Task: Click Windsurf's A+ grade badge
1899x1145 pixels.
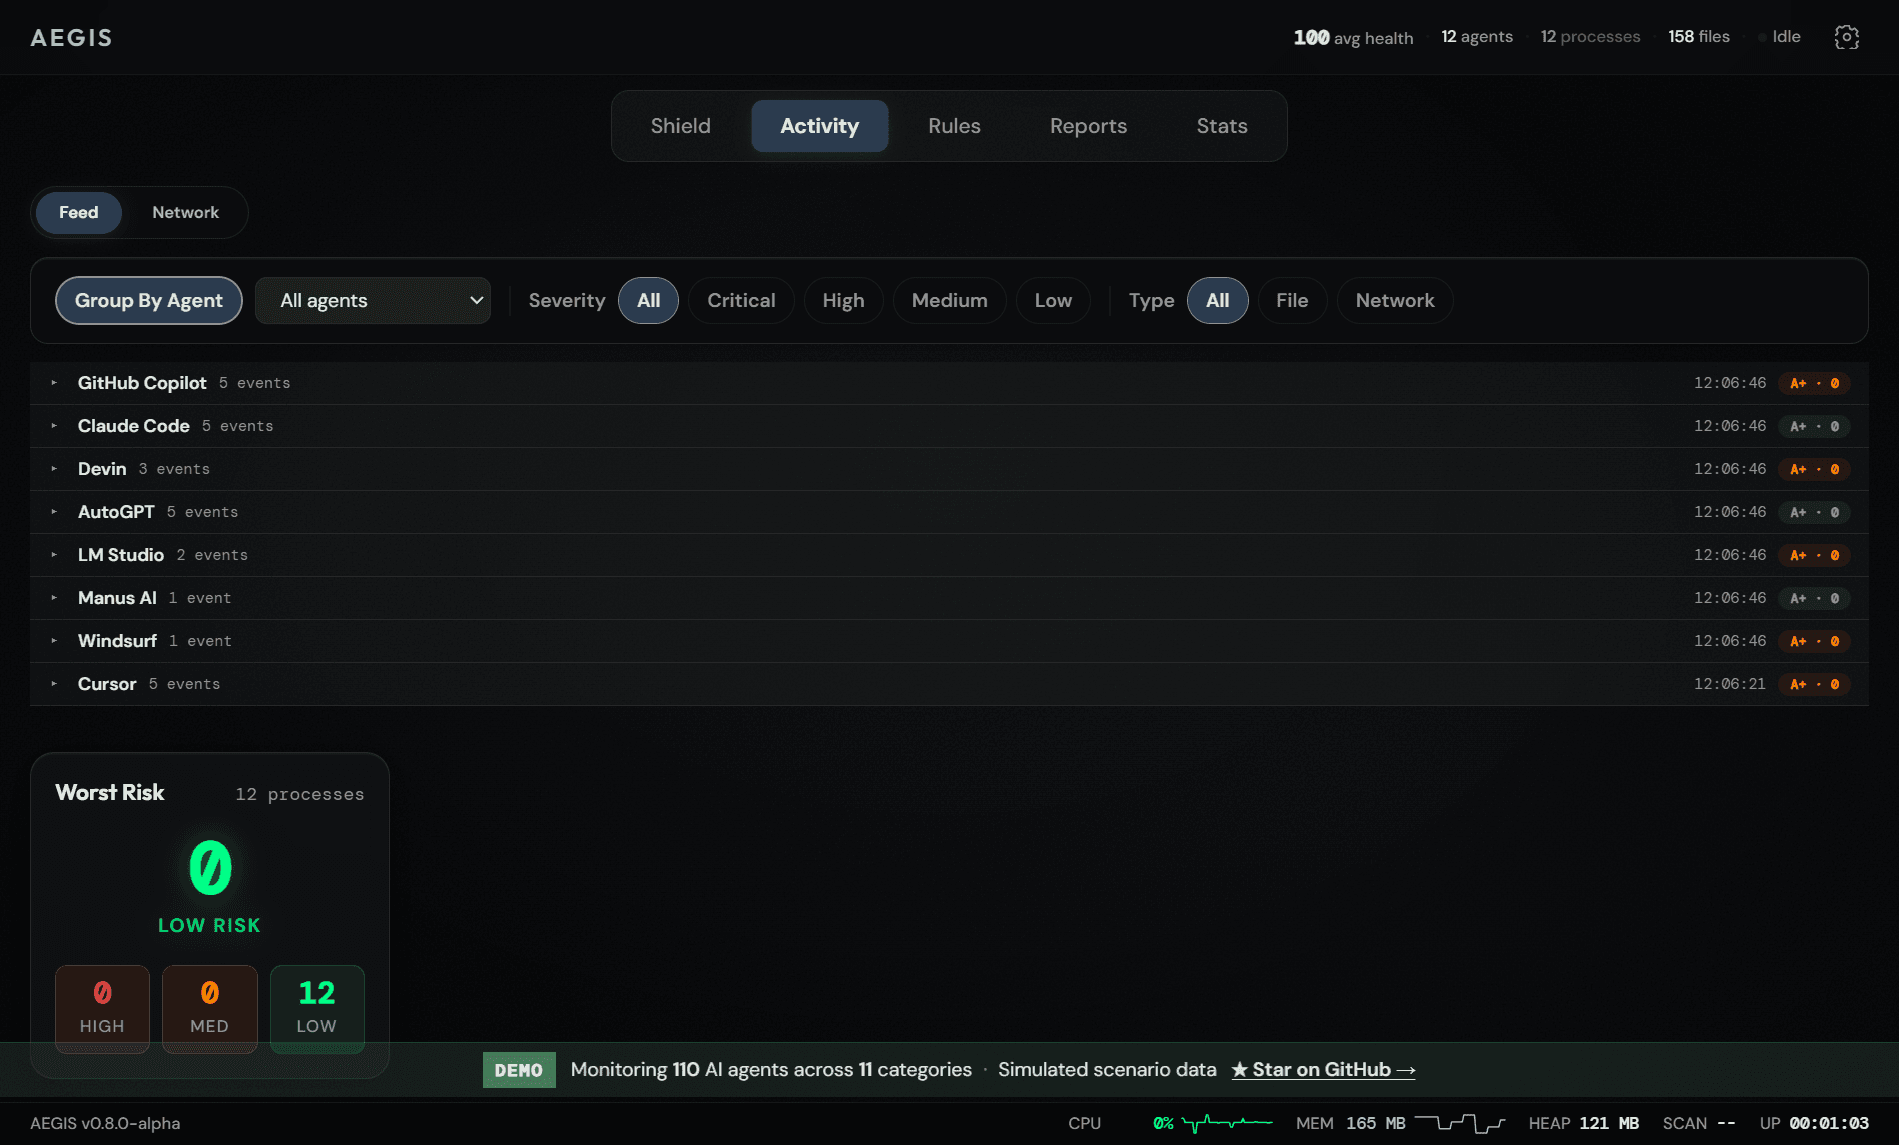Action: (1814, 641)
